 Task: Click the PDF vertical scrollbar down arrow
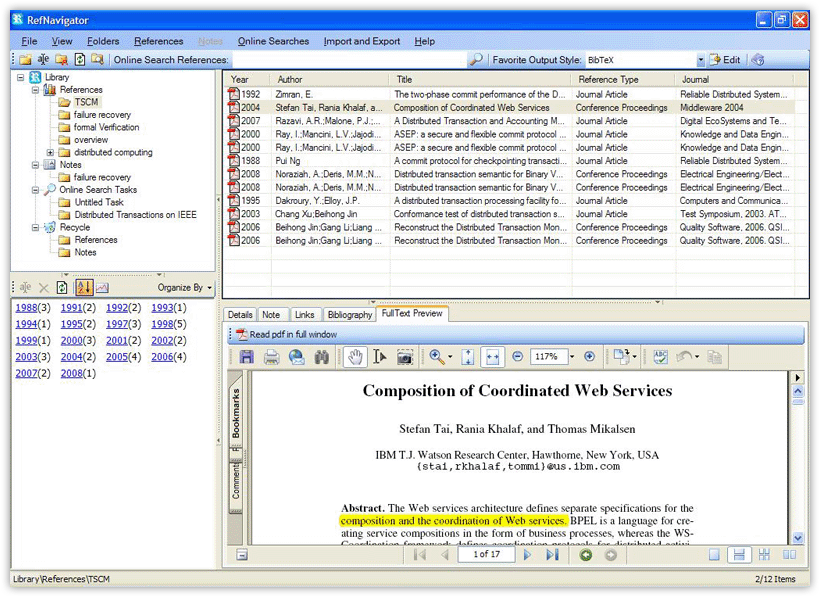(798, 538)
